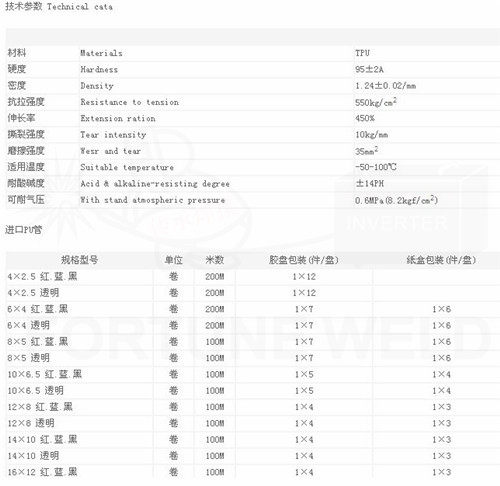This screenshot has height=486, width=500.
Task: Click '200M' in the '6×4 透明' row
Action: point(214,326)
